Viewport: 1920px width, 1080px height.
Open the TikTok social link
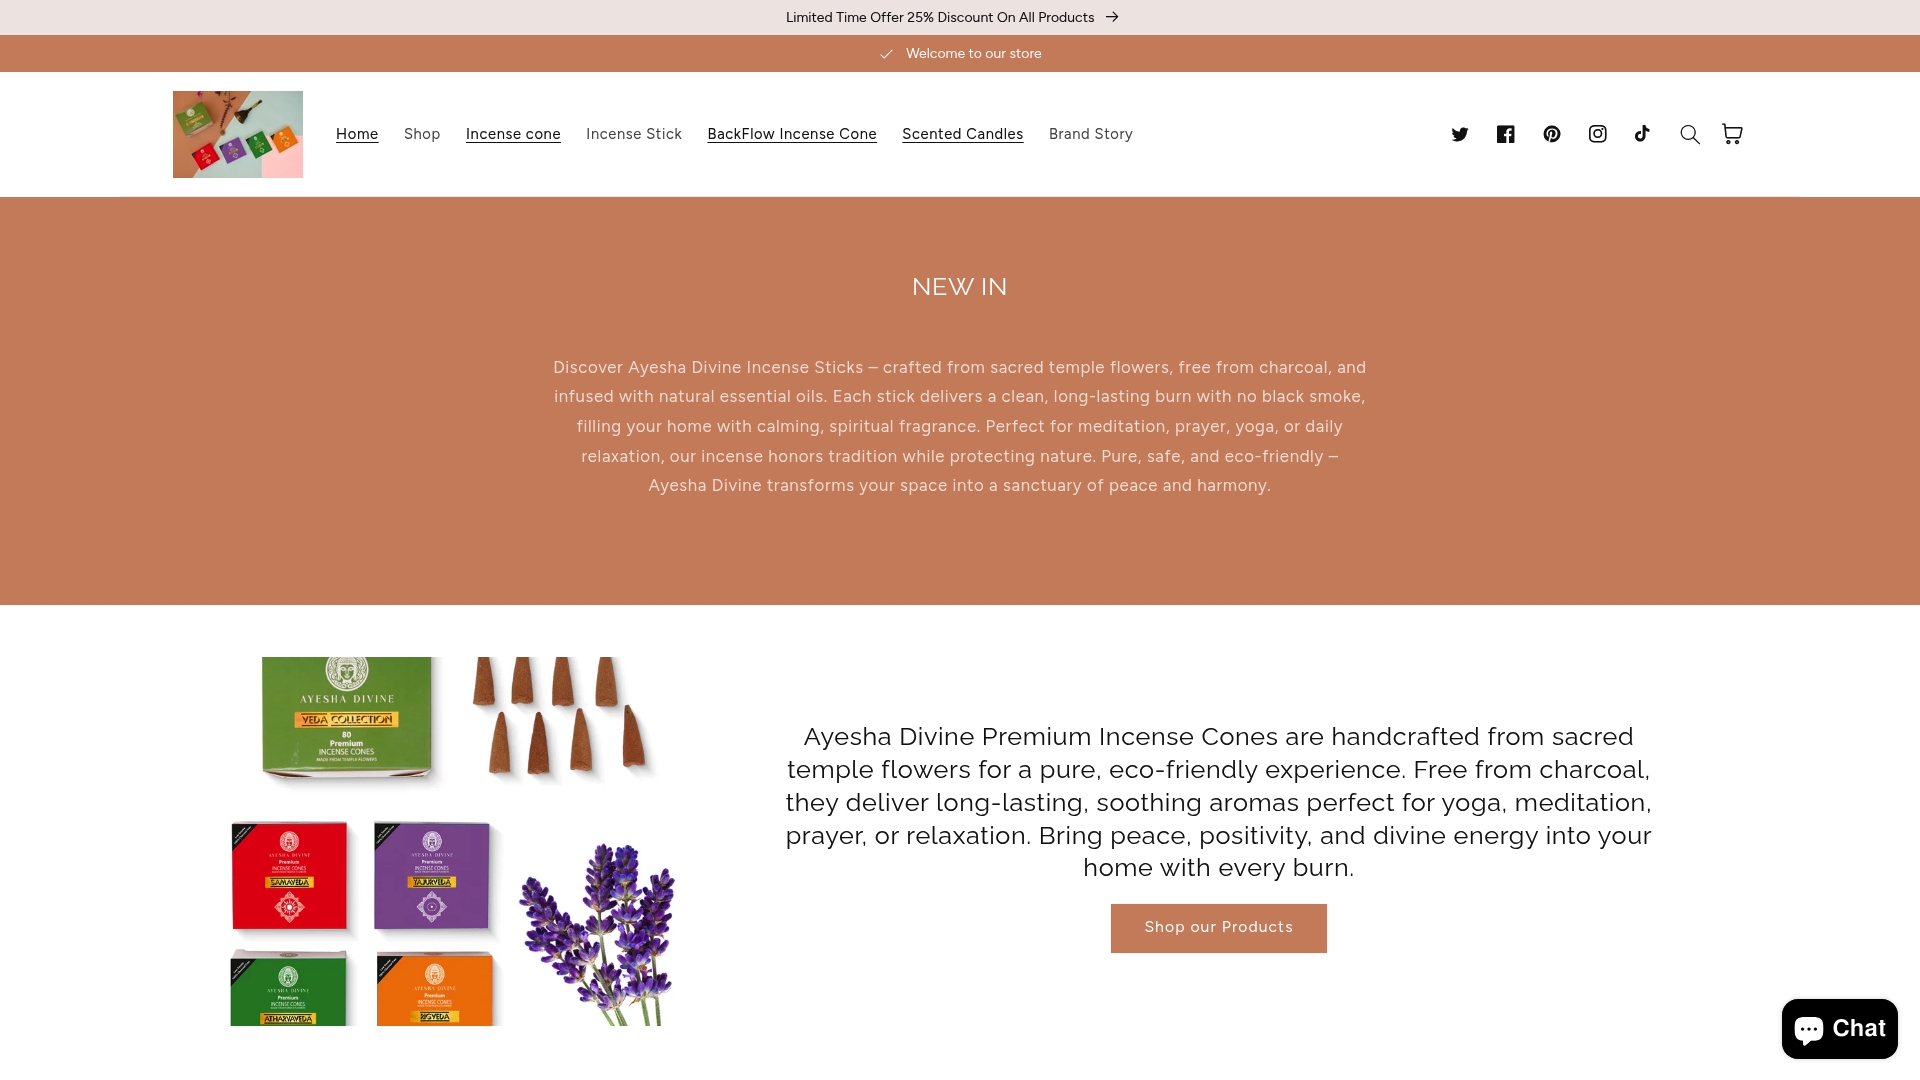[x=1642, y=134]
